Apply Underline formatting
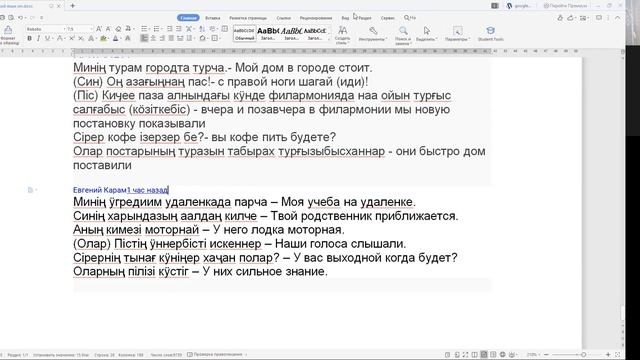Screen dimensions: 640x360 pyautogui.click(x=47, y=38)
